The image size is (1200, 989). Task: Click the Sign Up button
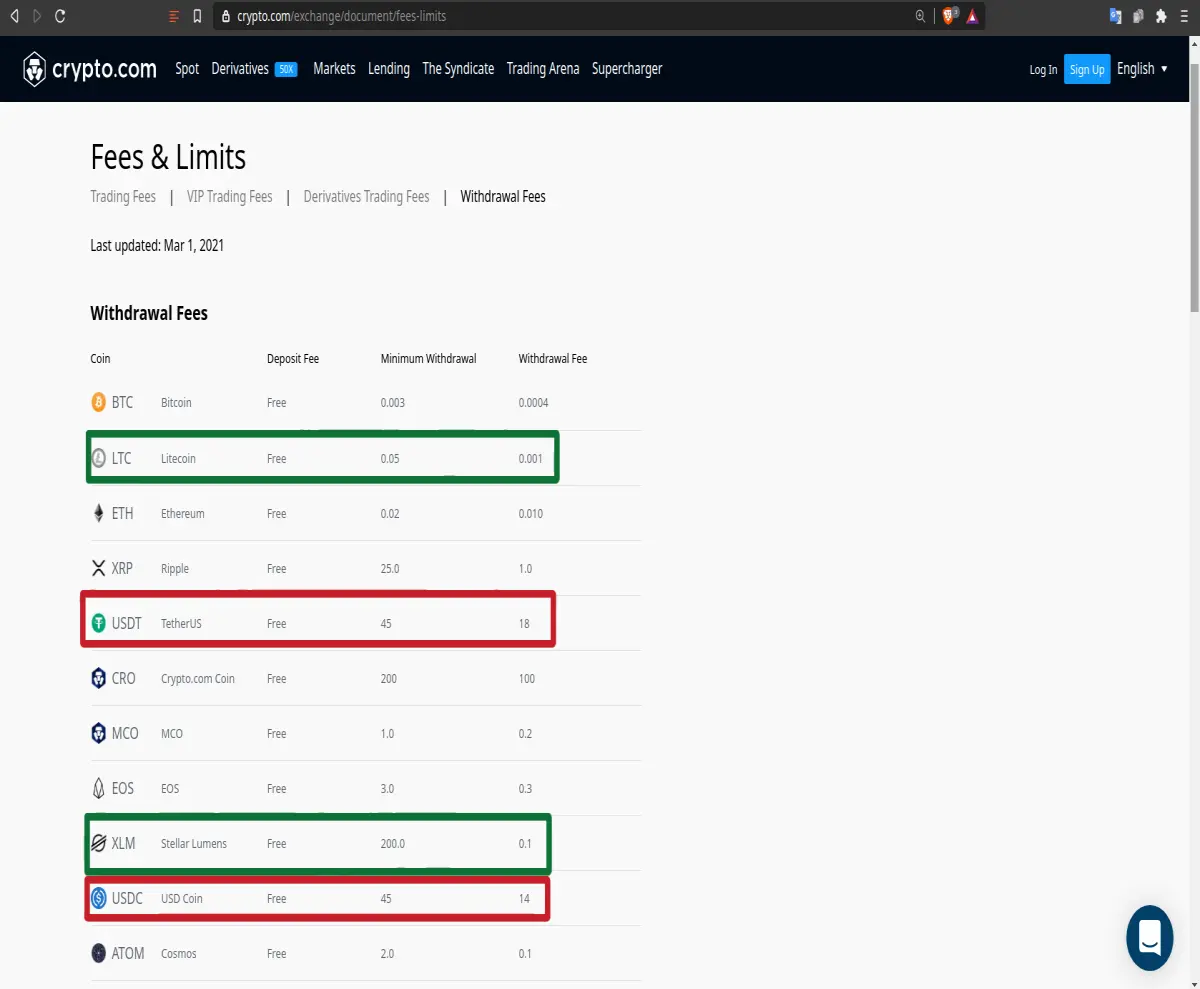click(1087, 69)
